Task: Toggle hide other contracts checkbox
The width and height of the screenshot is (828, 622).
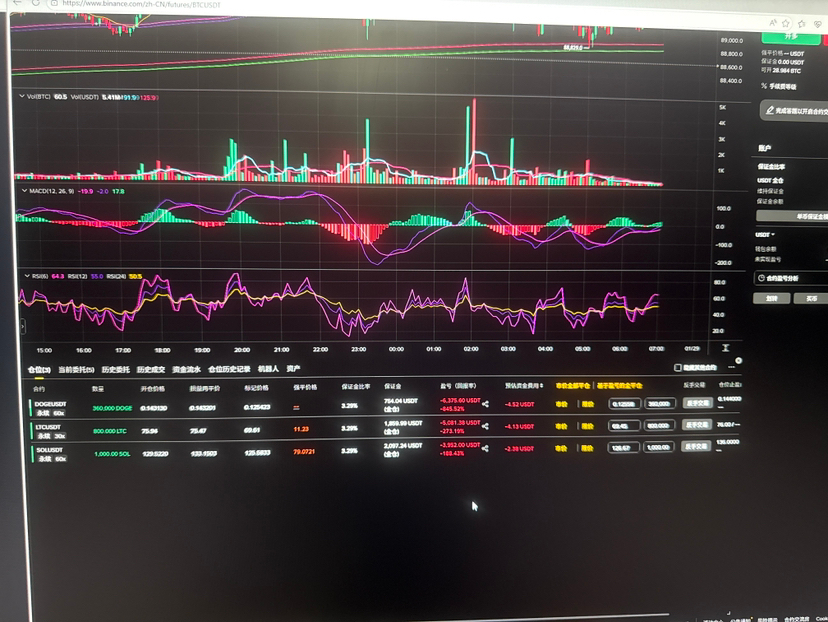Action: (x=678, y=367)
